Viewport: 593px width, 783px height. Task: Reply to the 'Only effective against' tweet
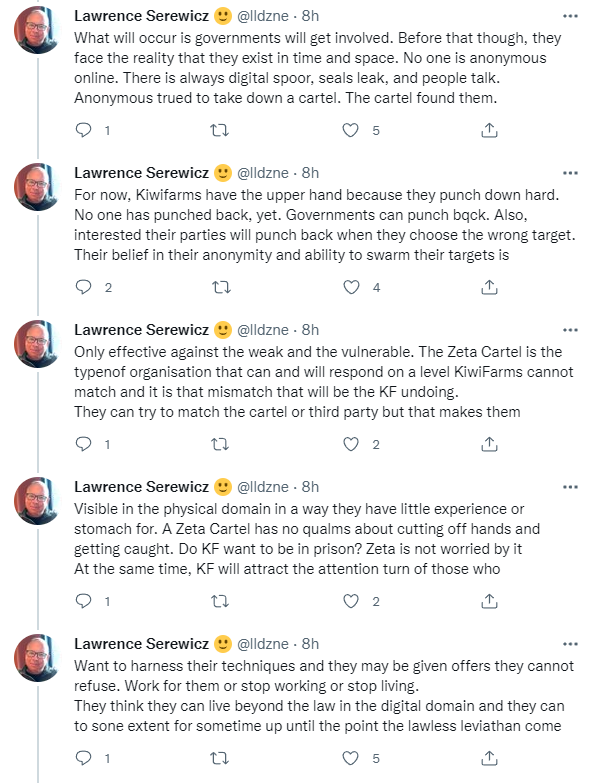(83, 444)
